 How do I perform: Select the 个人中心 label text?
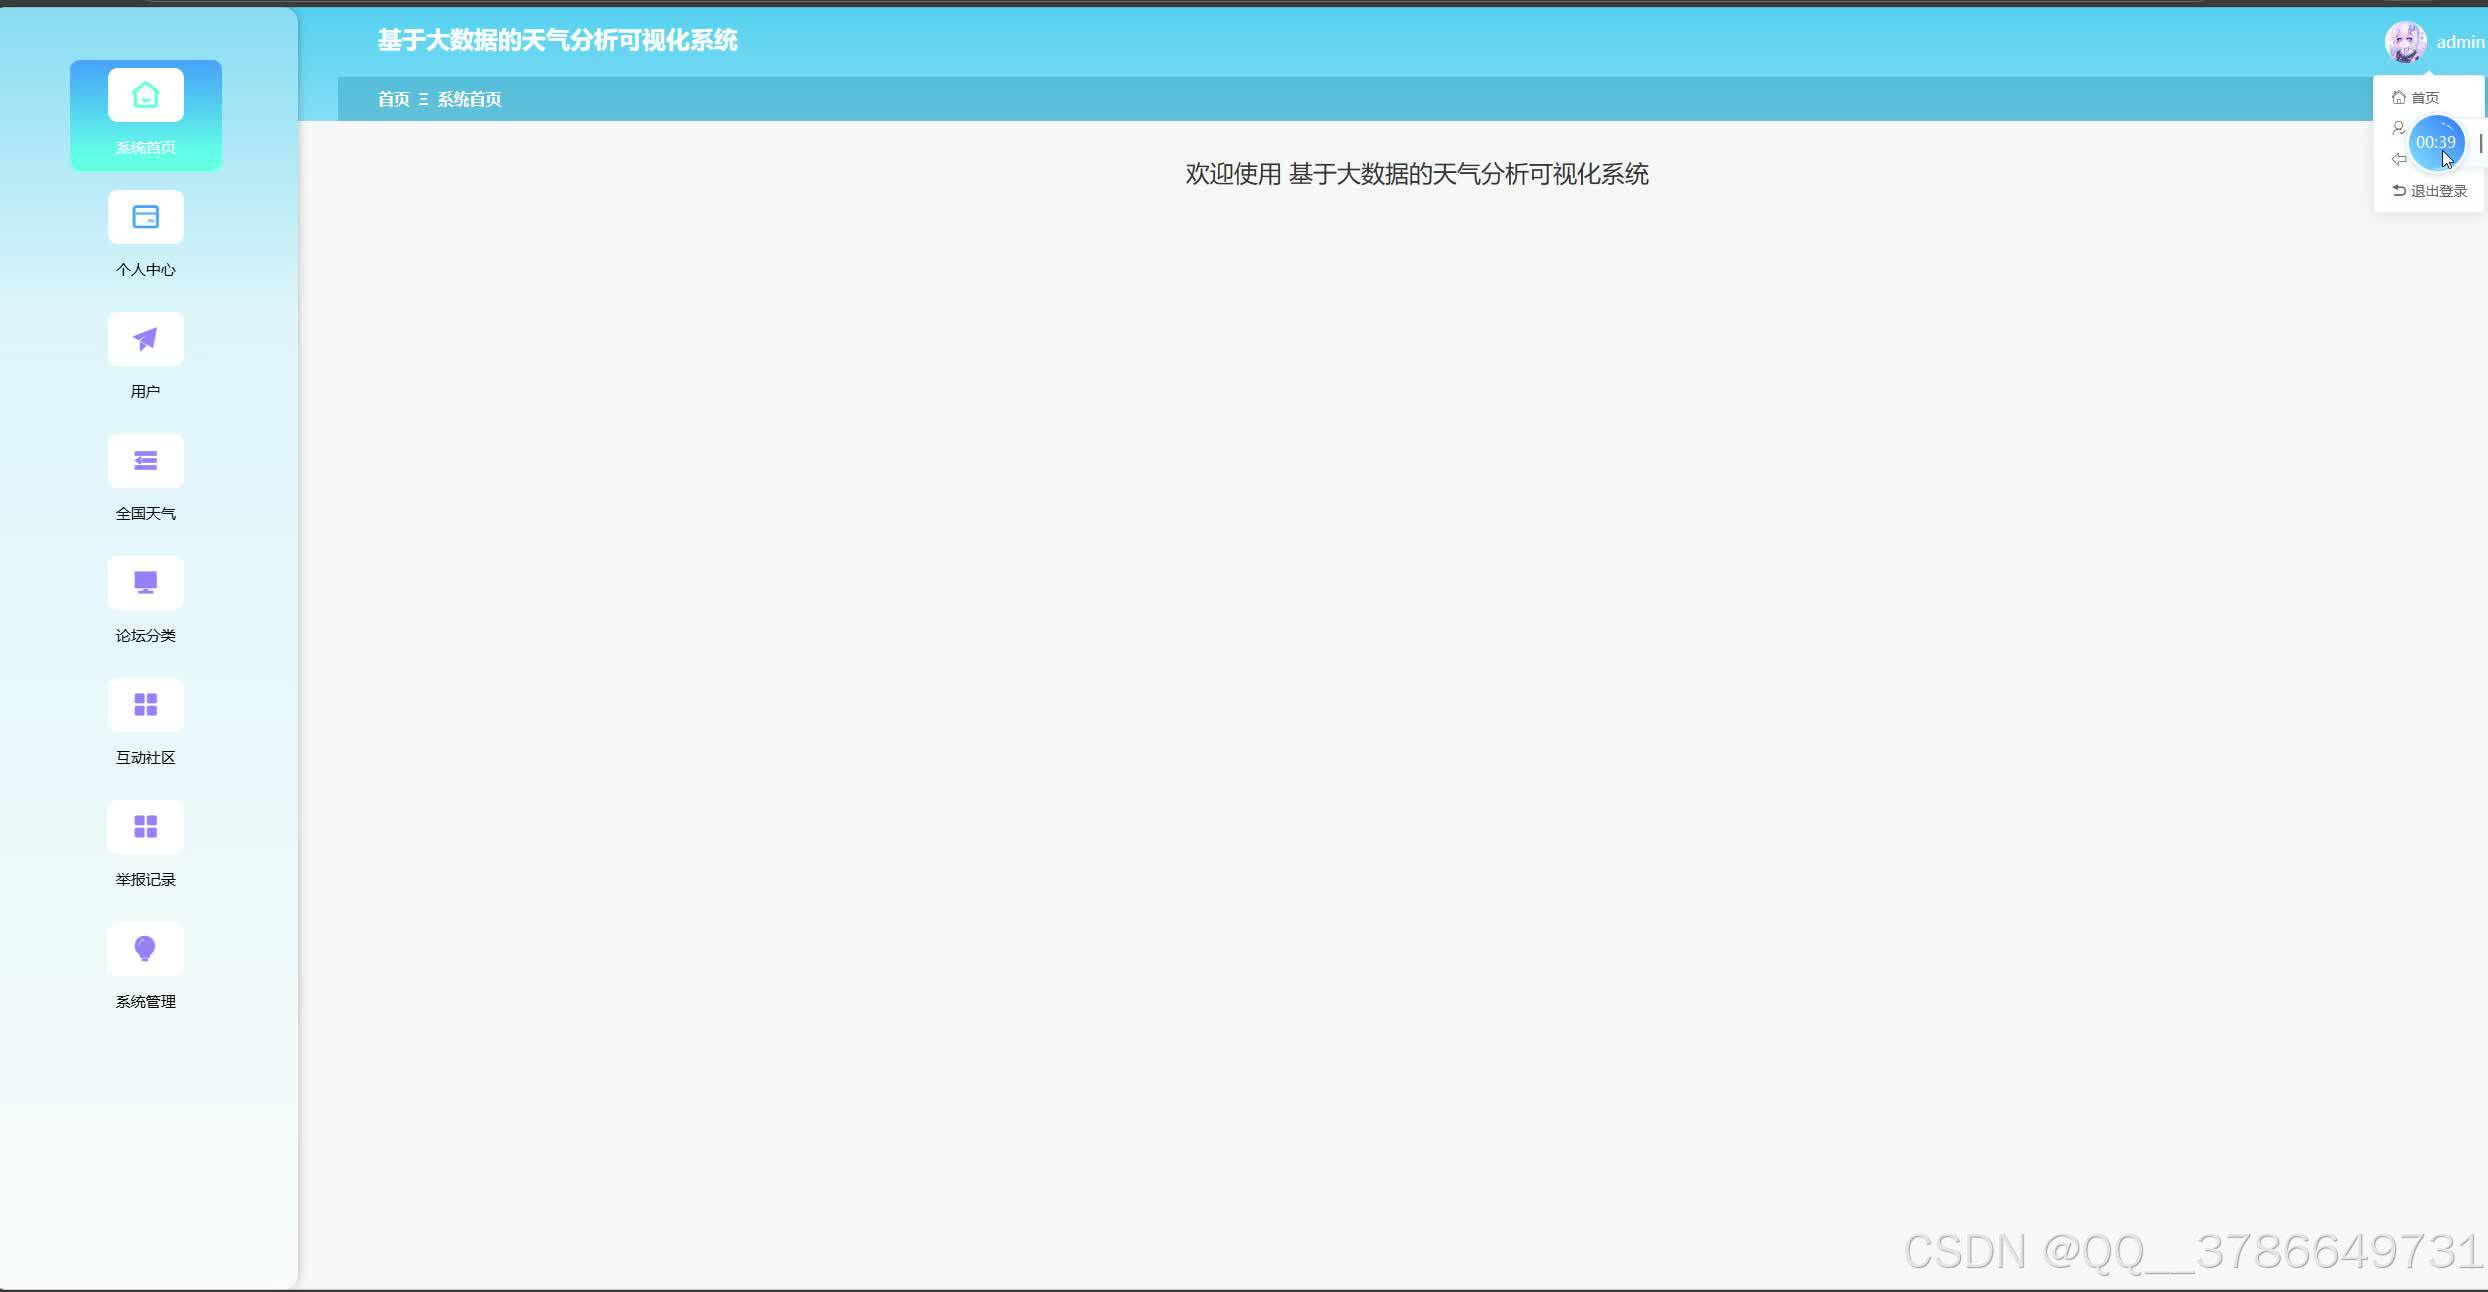click(145, 270)
